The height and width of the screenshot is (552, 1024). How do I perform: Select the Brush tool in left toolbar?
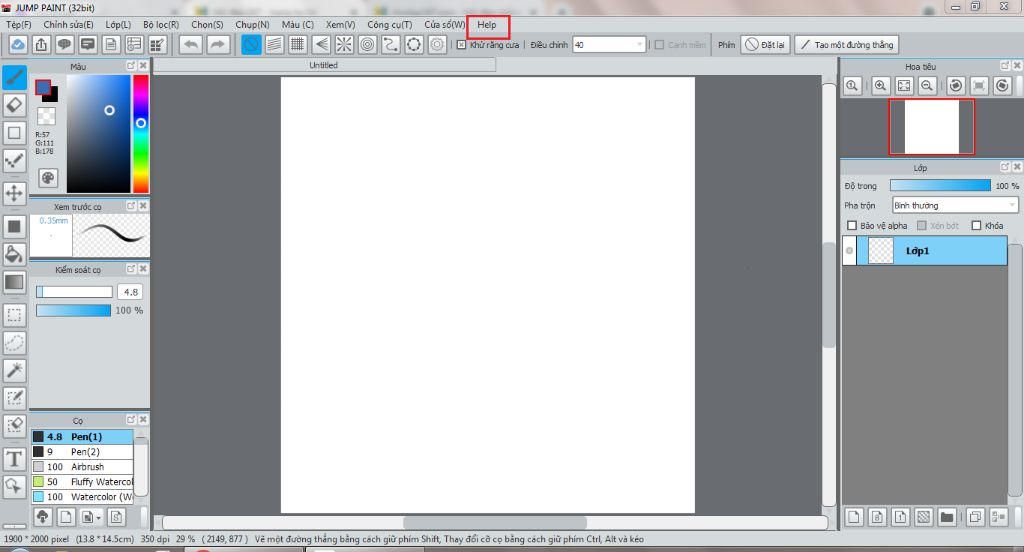click(x=14, y=77)
